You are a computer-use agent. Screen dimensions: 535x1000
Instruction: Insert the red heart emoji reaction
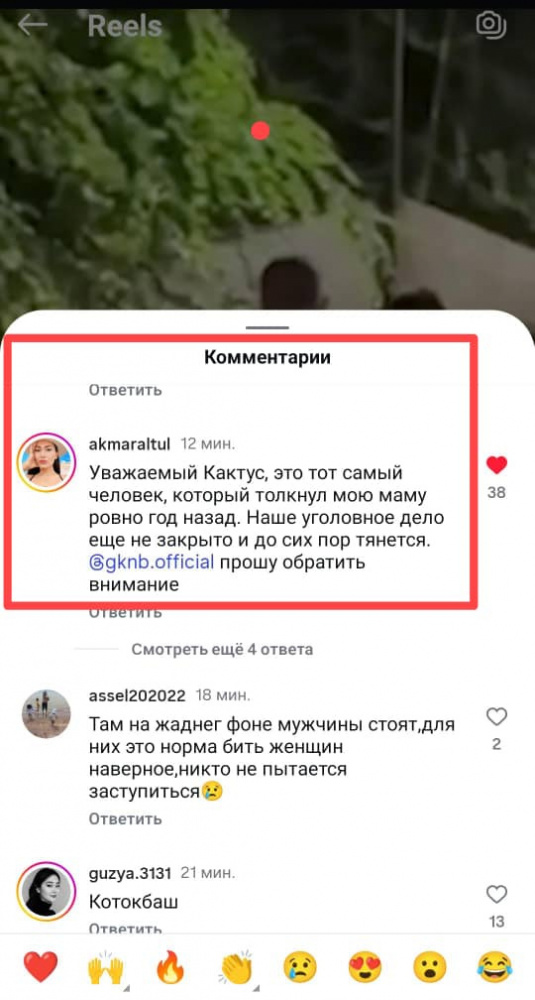pyautogui.click(x=41, y=967)
